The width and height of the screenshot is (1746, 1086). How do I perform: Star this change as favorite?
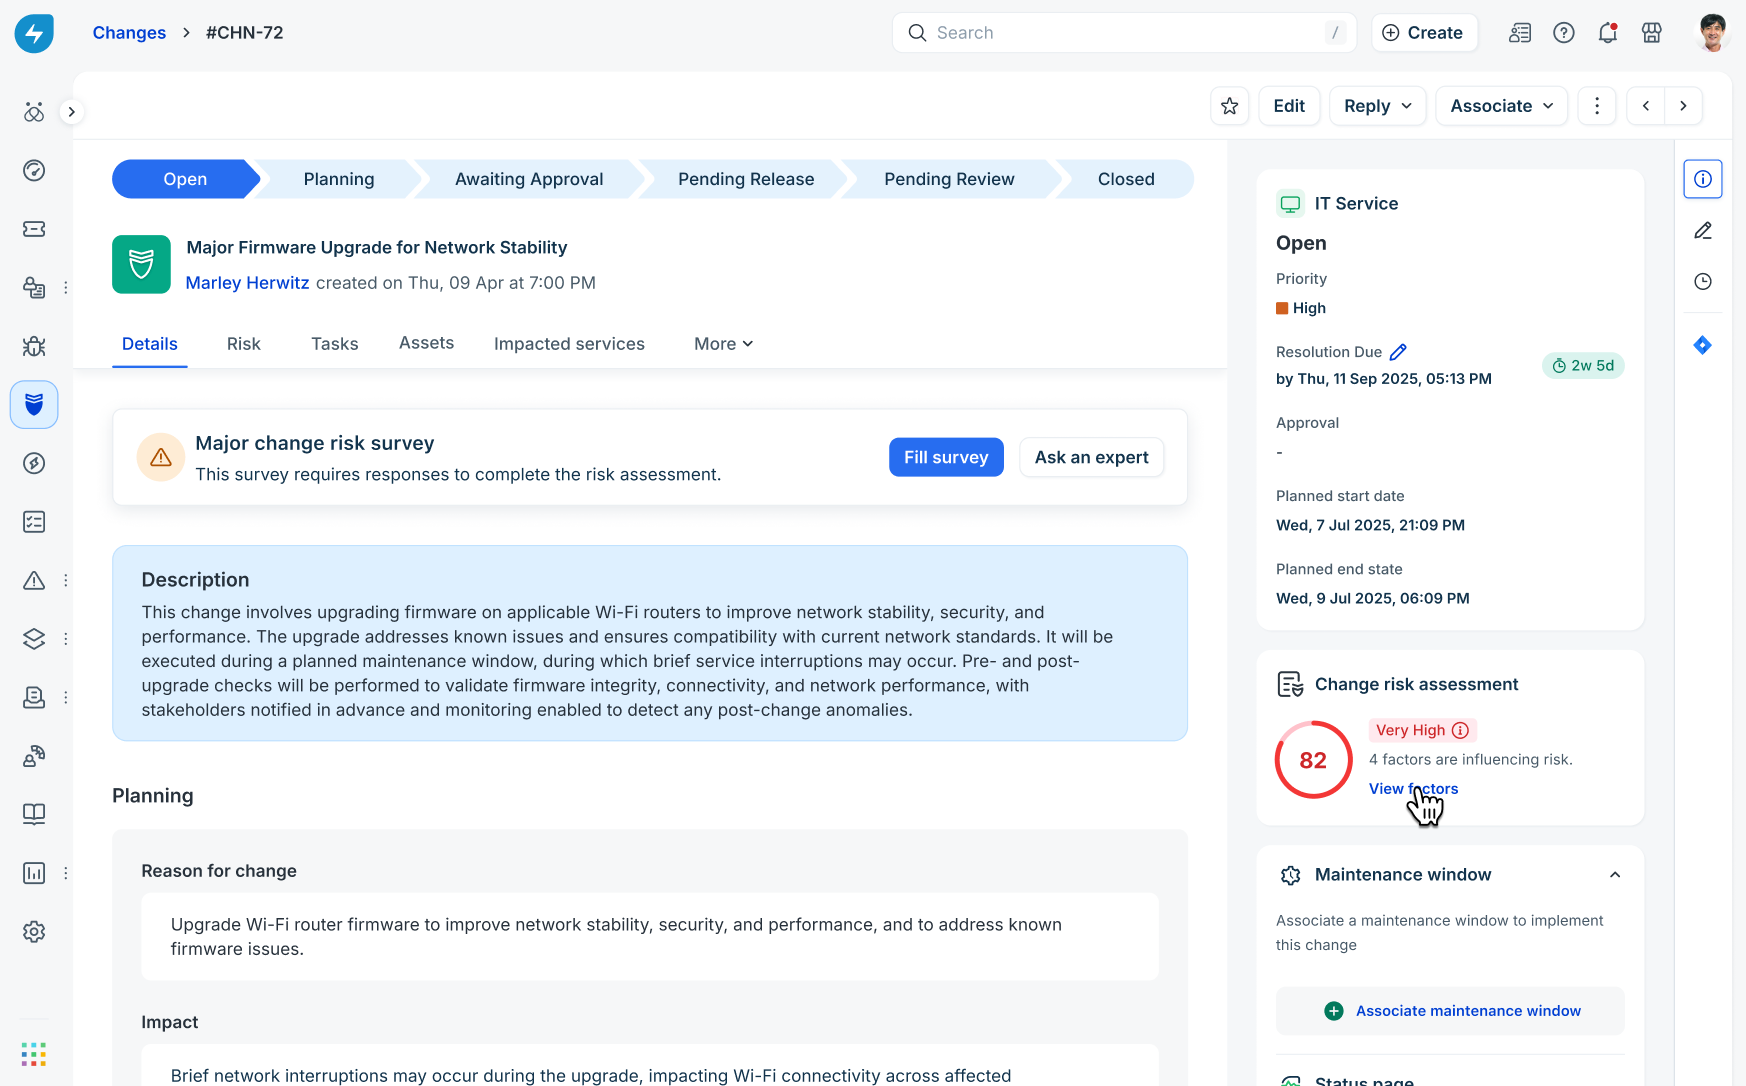pyautogui.click(x=1230, y=106)
